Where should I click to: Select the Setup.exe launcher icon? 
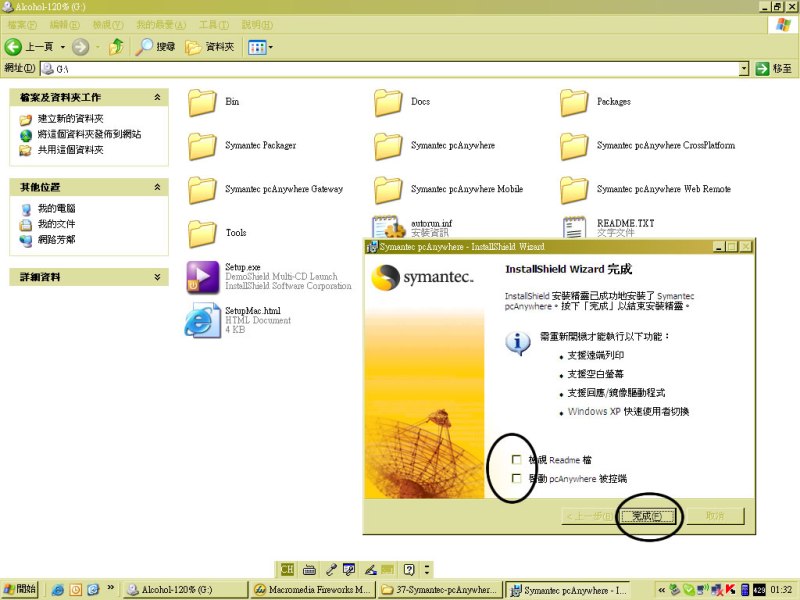203,277
